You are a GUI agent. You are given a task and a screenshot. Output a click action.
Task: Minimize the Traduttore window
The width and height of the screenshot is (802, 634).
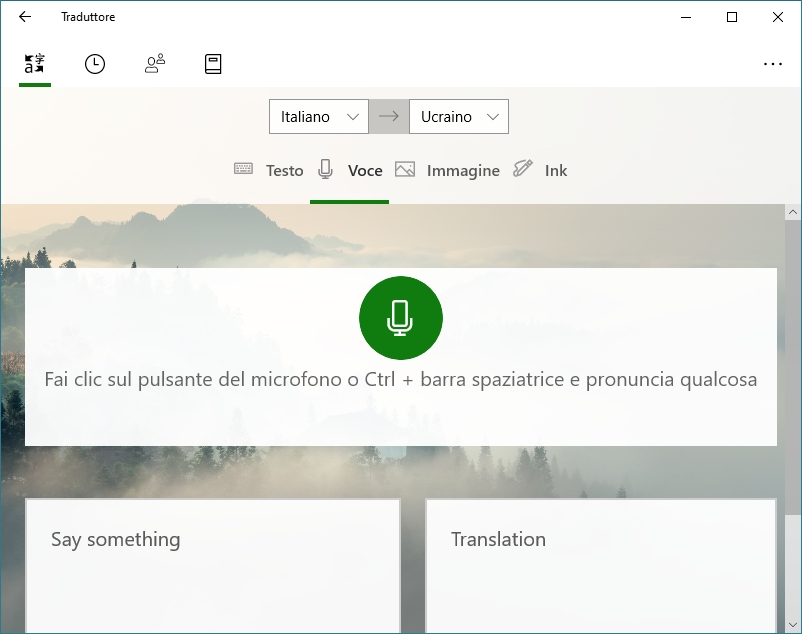[686, 17]
